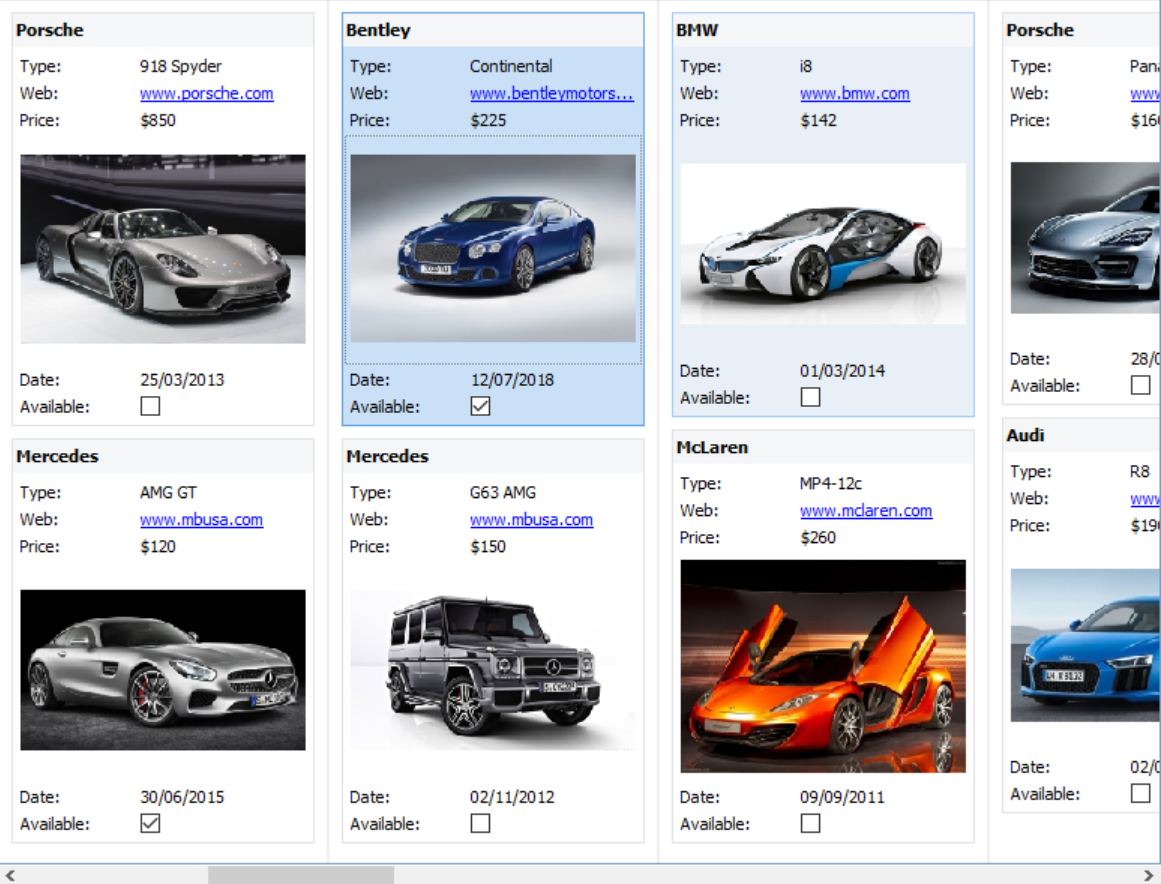Click the $850 price value

(x=158, y=120)
